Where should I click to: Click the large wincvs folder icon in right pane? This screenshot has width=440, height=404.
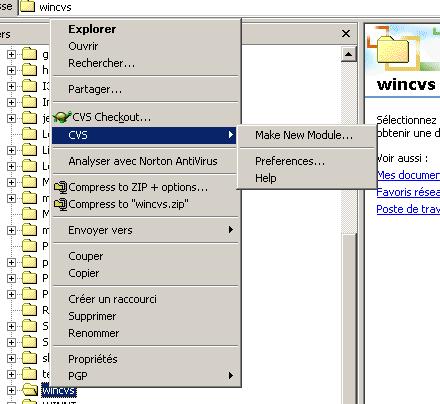(393, 50)
